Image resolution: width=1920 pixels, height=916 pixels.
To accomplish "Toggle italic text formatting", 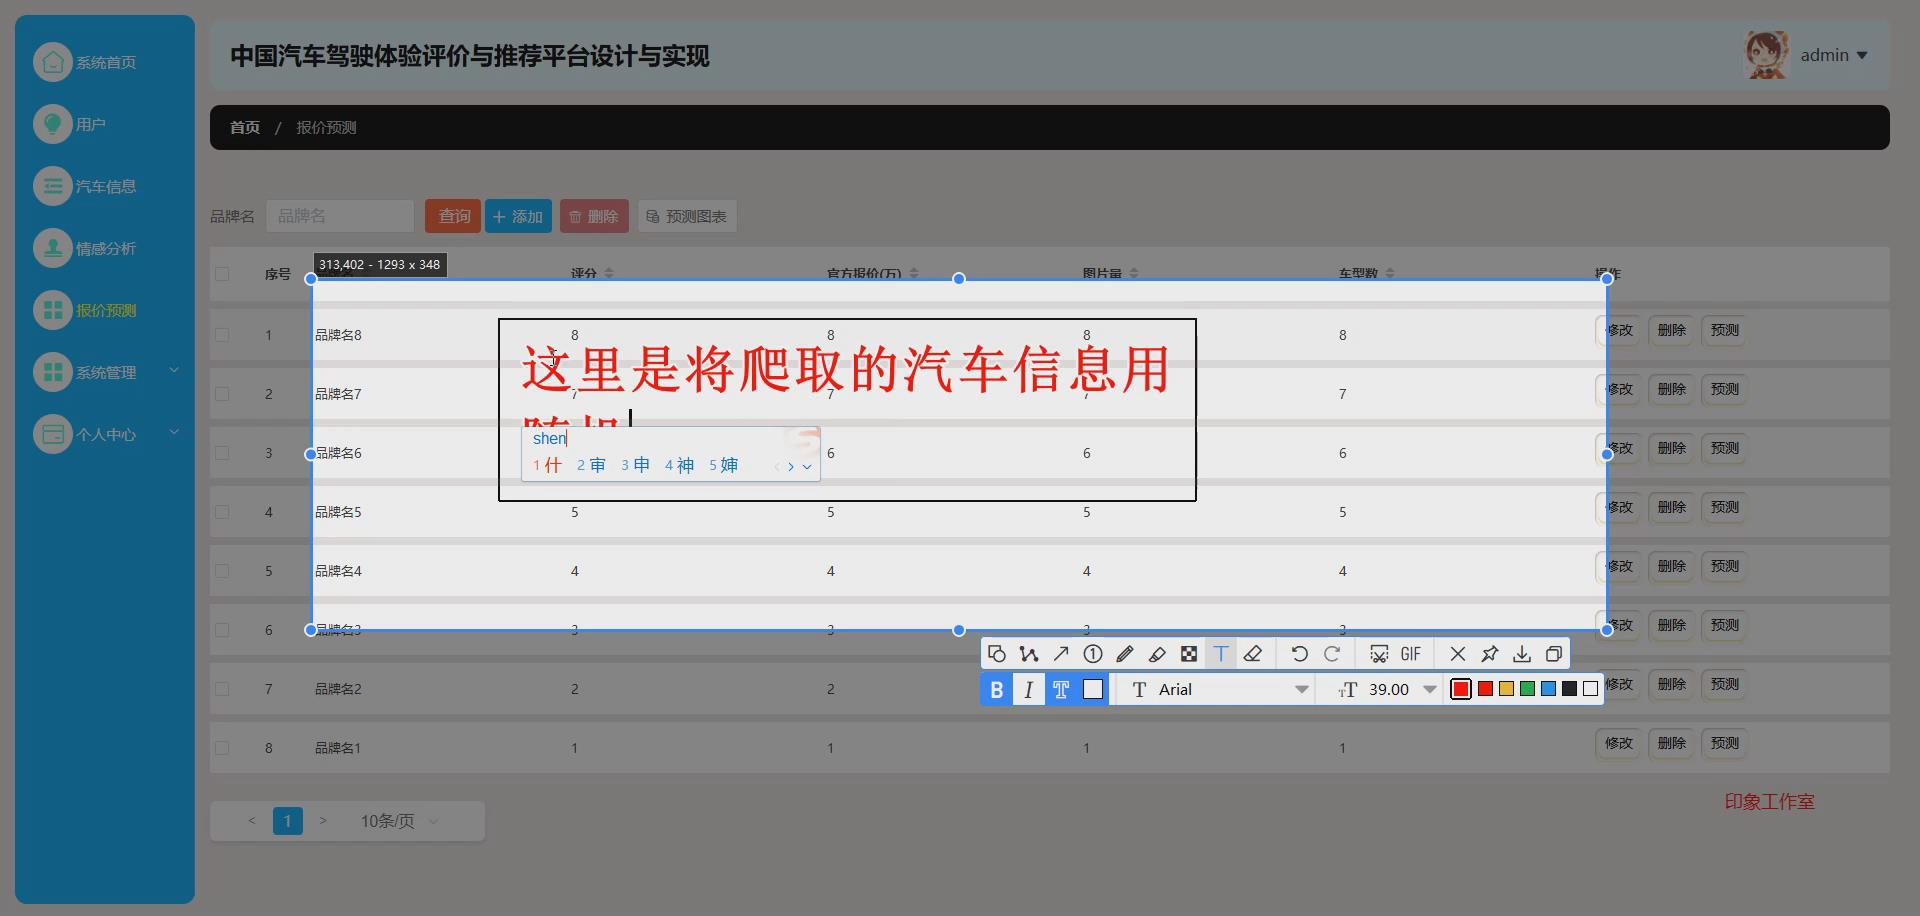I will [1029, 689].
